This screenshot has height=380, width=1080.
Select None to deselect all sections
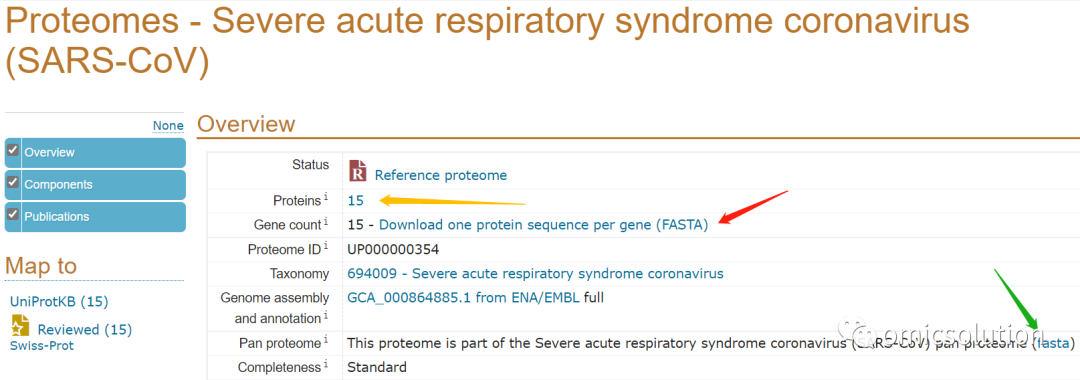(168, 125)
